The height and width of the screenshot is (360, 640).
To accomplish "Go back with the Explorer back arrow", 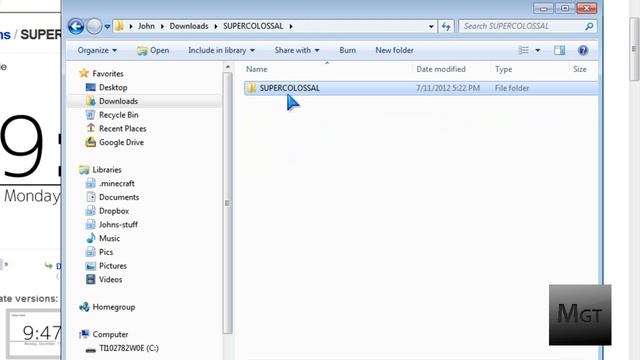I will (76, 27).
